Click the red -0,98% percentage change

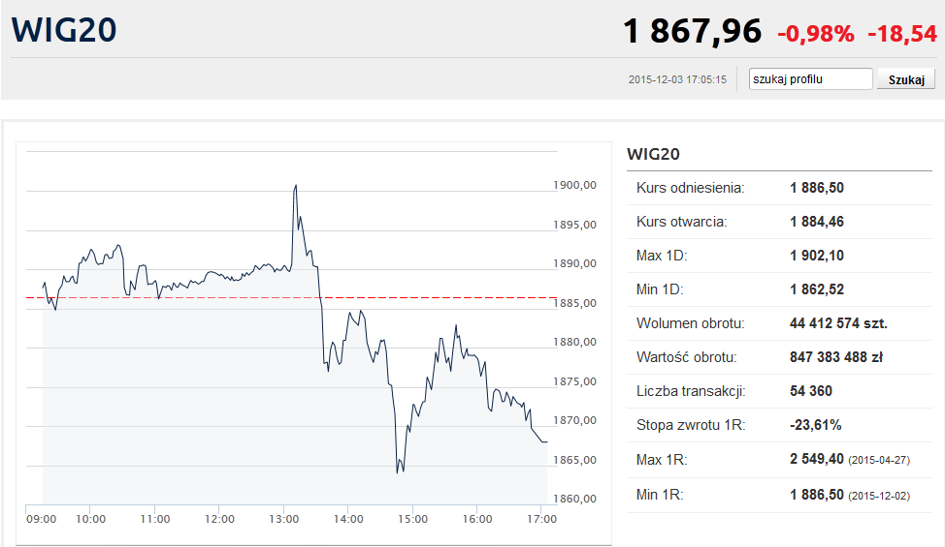(816, 34)
